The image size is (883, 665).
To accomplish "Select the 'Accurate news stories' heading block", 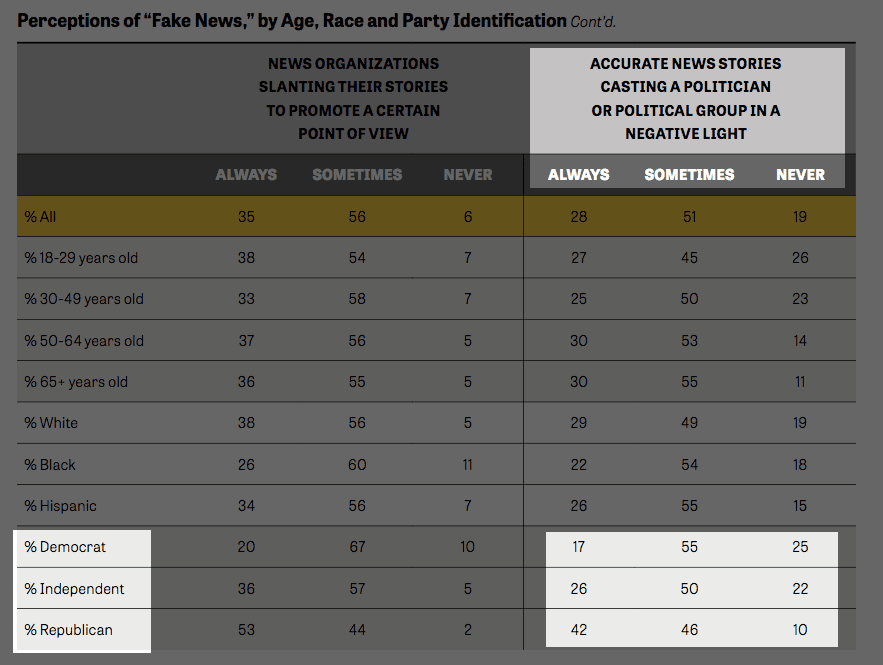I will 686,99.
